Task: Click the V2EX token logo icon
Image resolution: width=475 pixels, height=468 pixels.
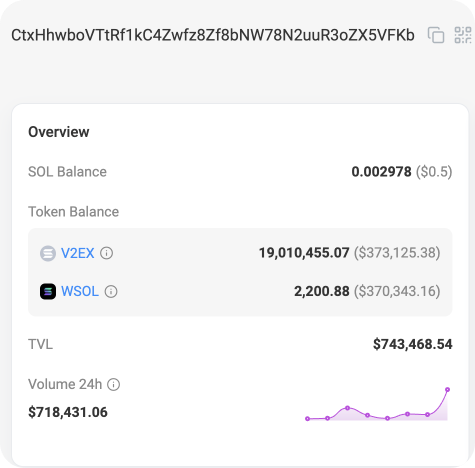Action: click(x=48, y=253)
